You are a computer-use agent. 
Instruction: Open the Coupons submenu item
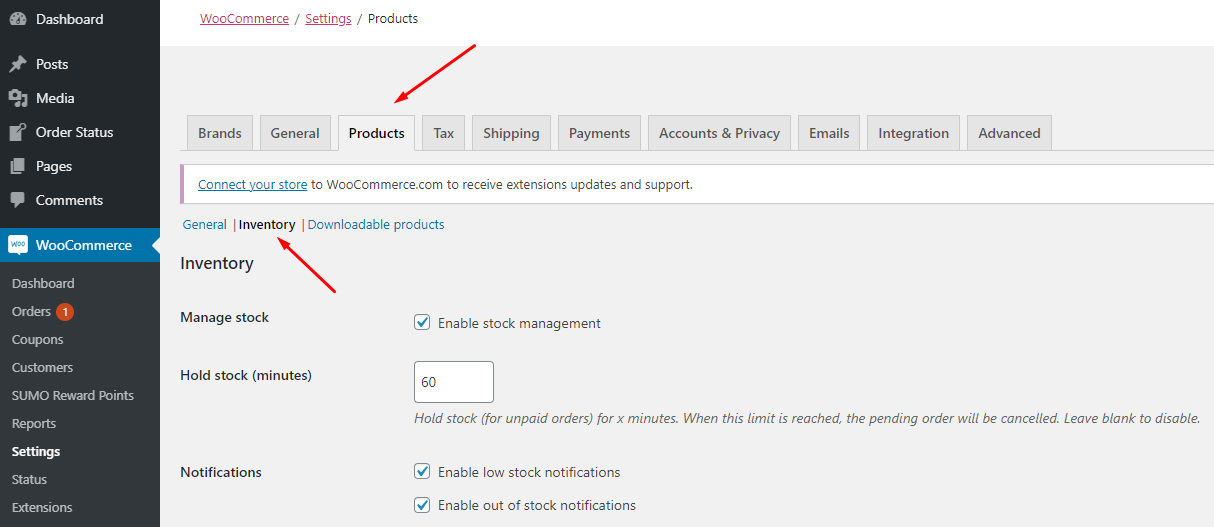pos(37,340)
